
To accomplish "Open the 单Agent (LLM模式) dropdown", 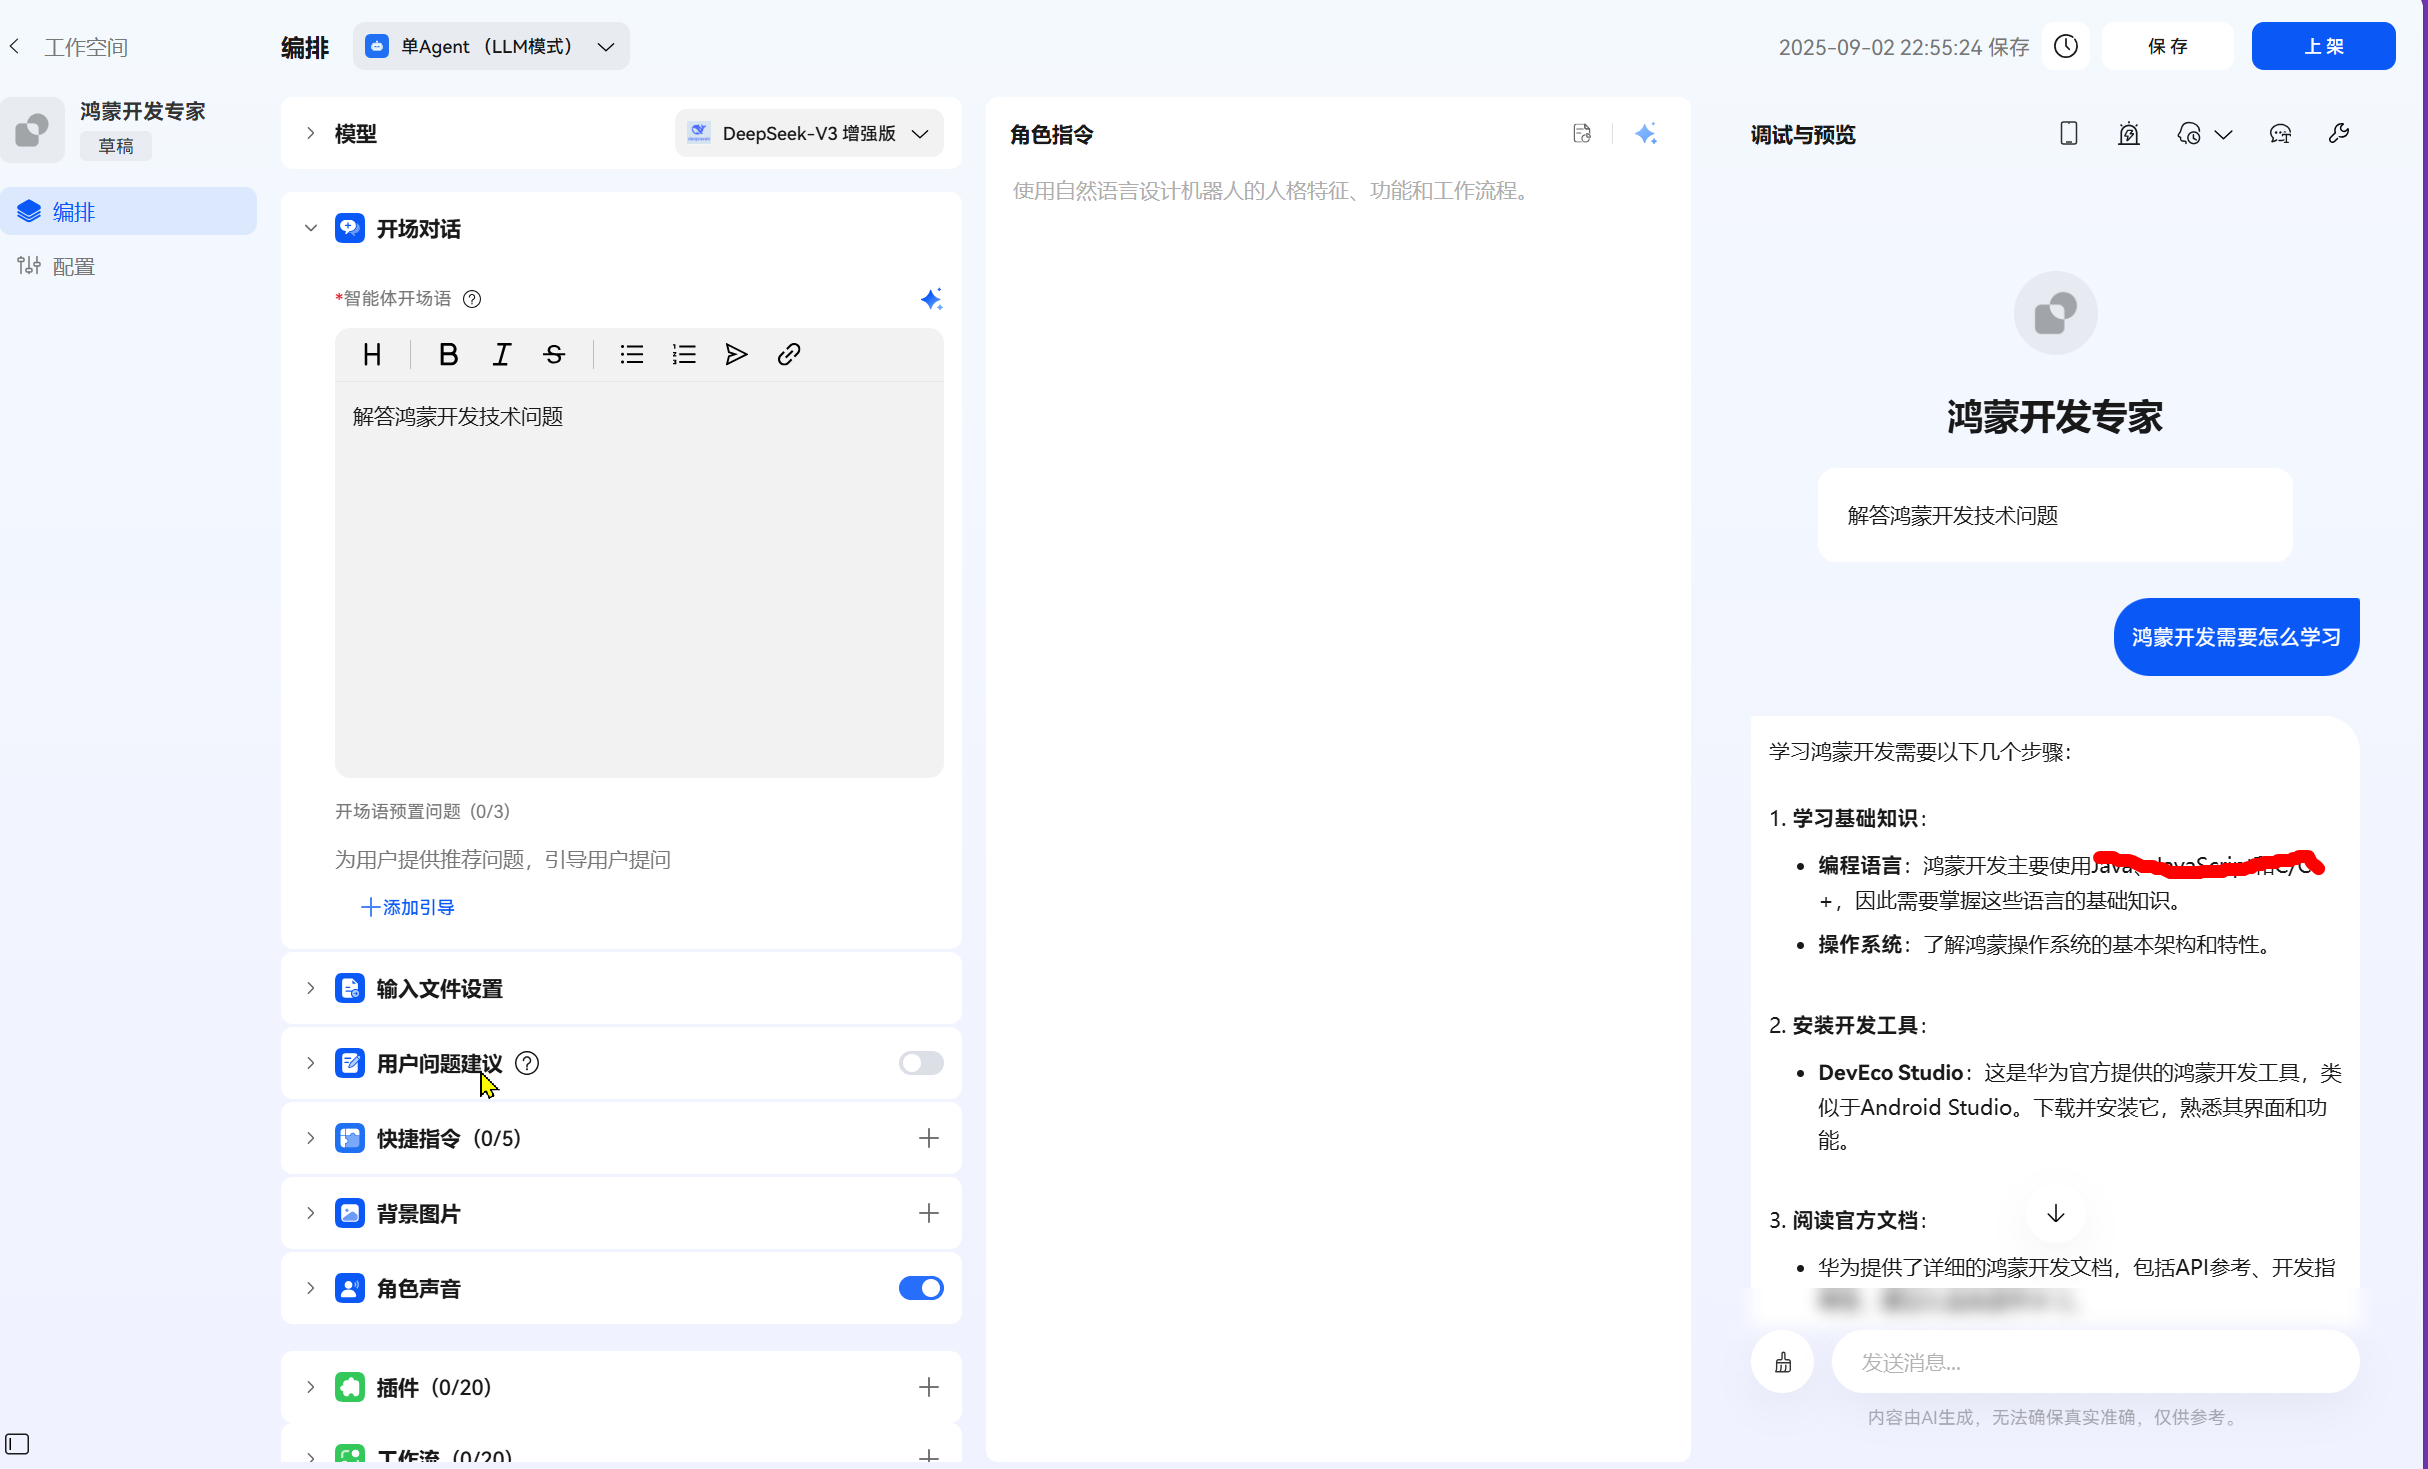I will [x=491, y=46].
